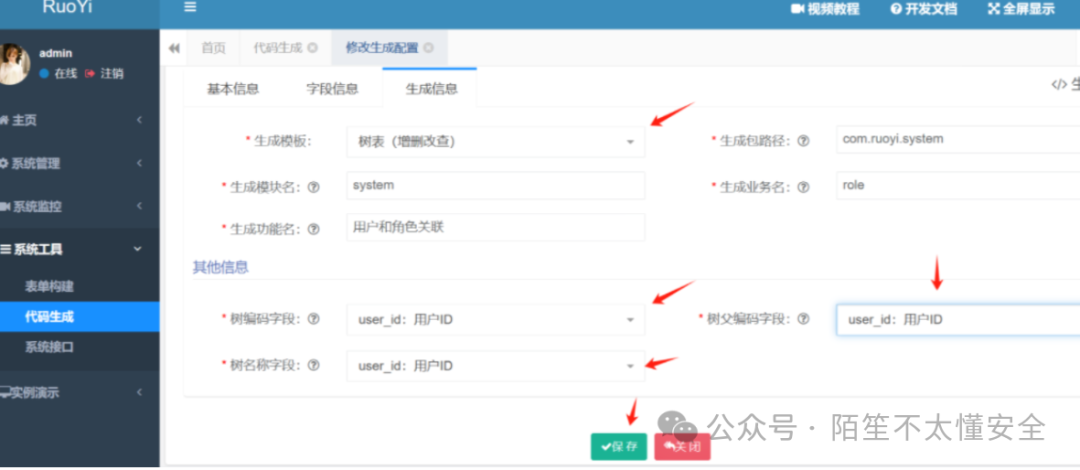Click the 生成模块名 input field
Screen dimensions: 1080x470
495,185
